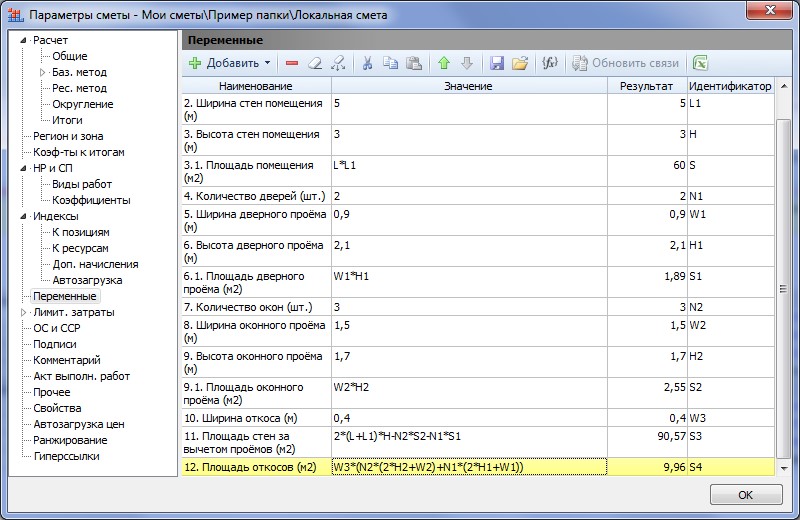Expand the Лимит. затраты tree node
This screenshot has width=800, height=520.
coord(23,312)
